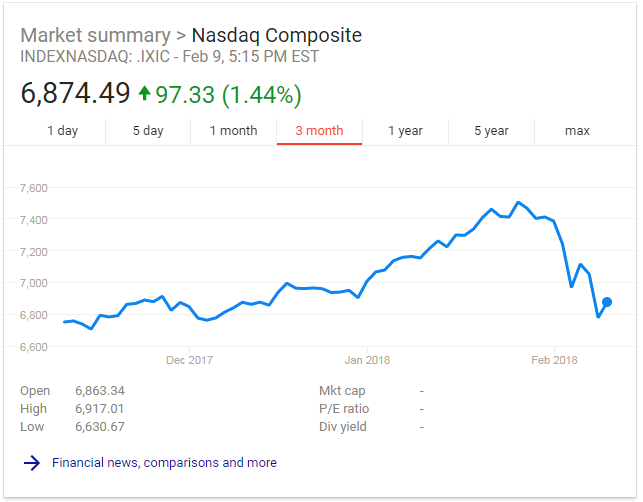This screenshot has width=643, height=502.
Task: Click the chart line's highest peak
Action: click(x=518, y=202)
